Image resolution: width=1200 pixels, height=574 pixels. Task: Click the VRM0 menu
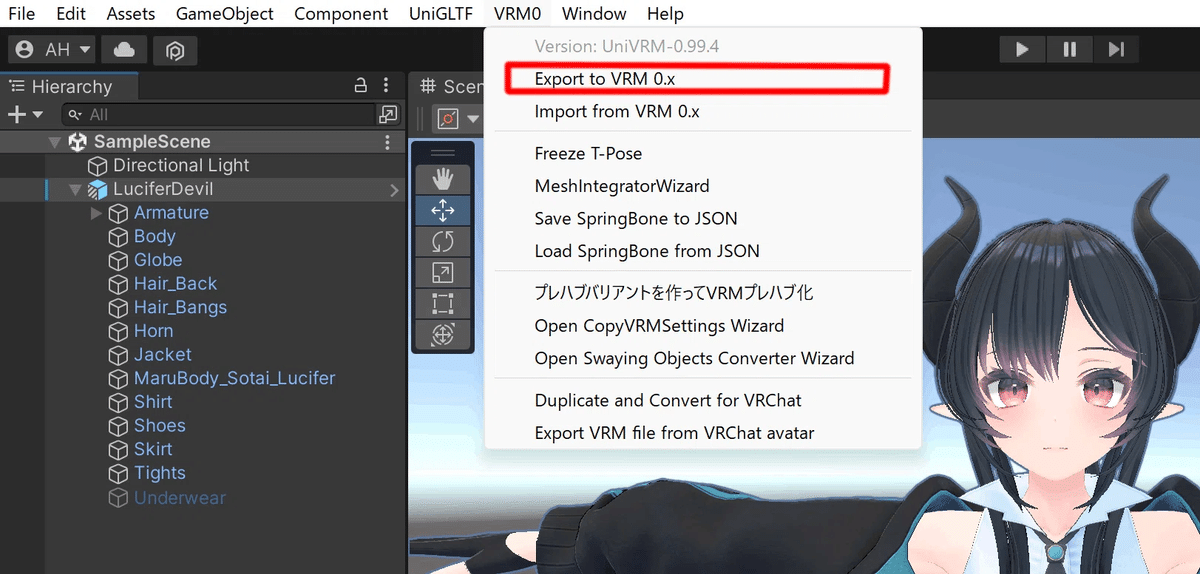point(517,14)
